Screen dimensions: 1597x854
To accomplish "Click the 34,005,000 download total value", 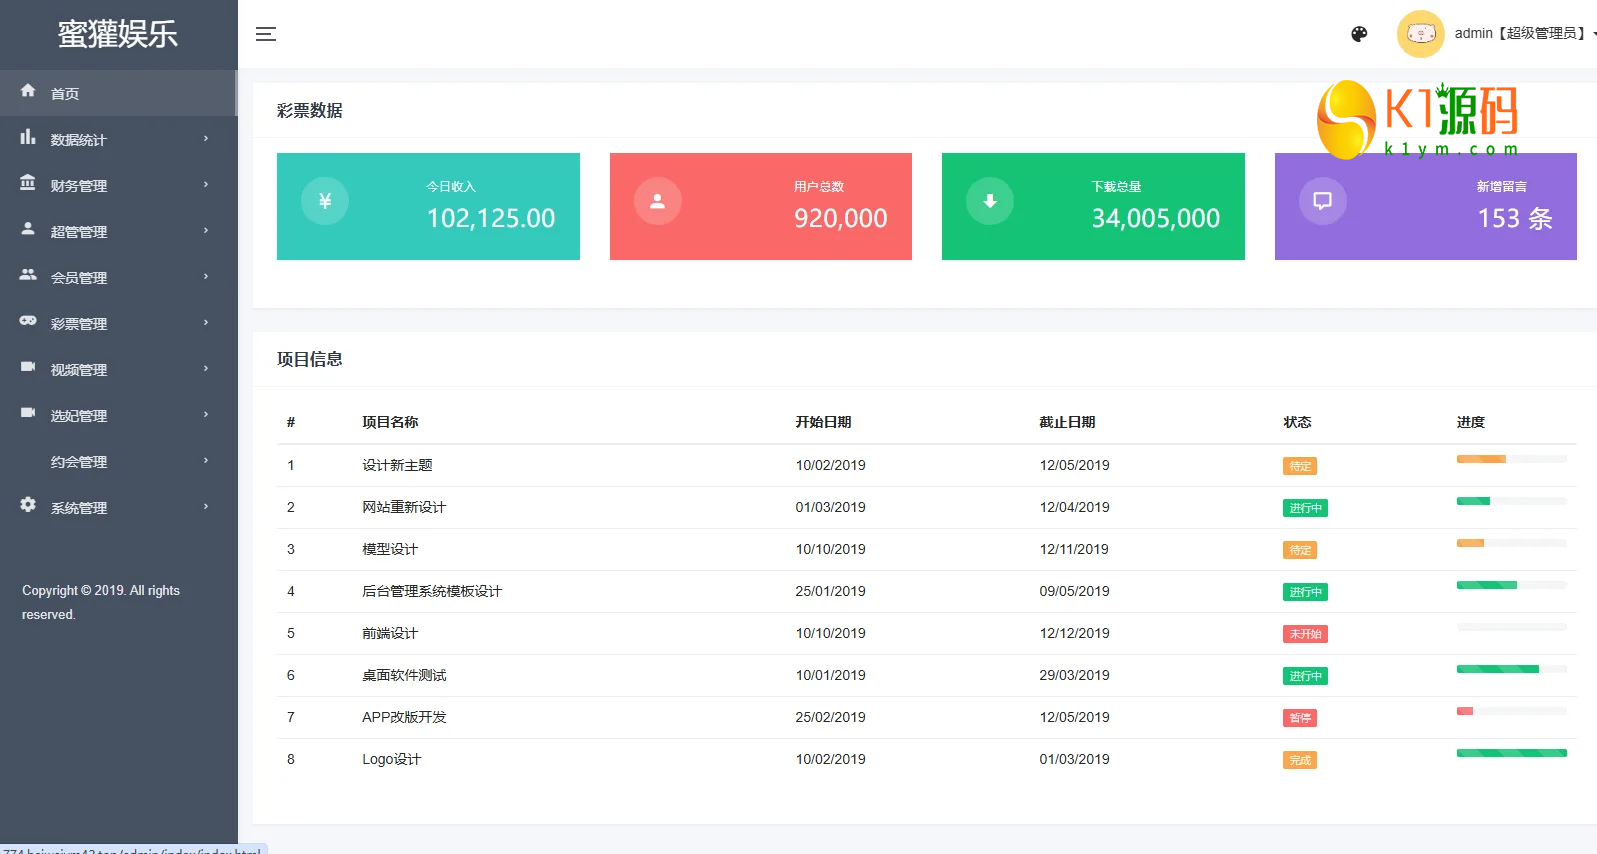I will (x=1156, y=218).
